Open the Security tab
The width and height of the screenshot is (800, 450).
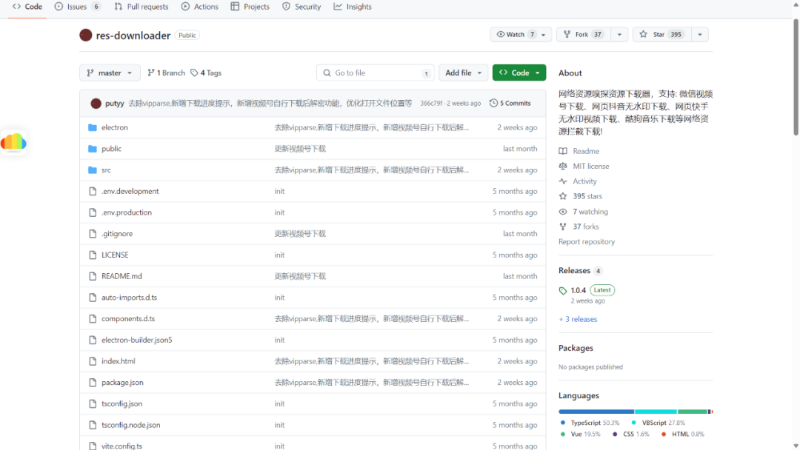coord(302,7)
